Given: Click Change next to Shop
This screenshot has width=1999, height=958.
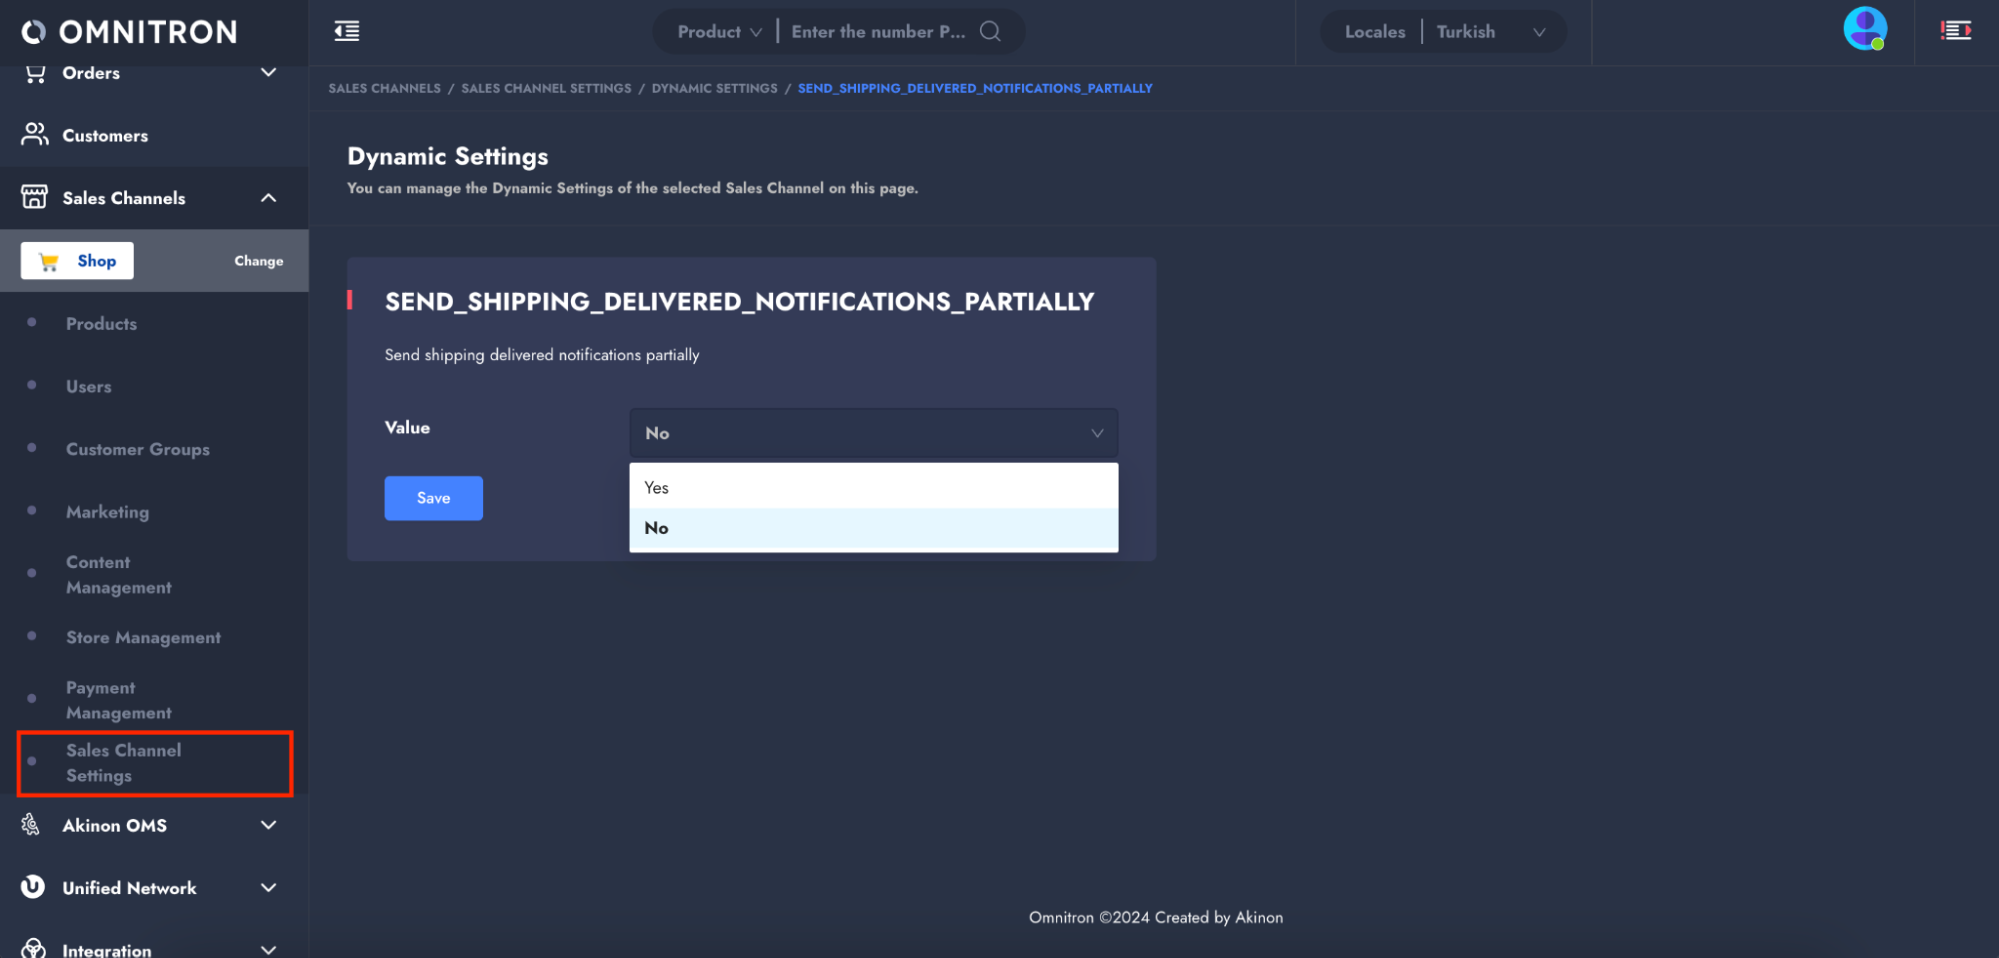Looking at the screenshot, I should click(259, 261).
